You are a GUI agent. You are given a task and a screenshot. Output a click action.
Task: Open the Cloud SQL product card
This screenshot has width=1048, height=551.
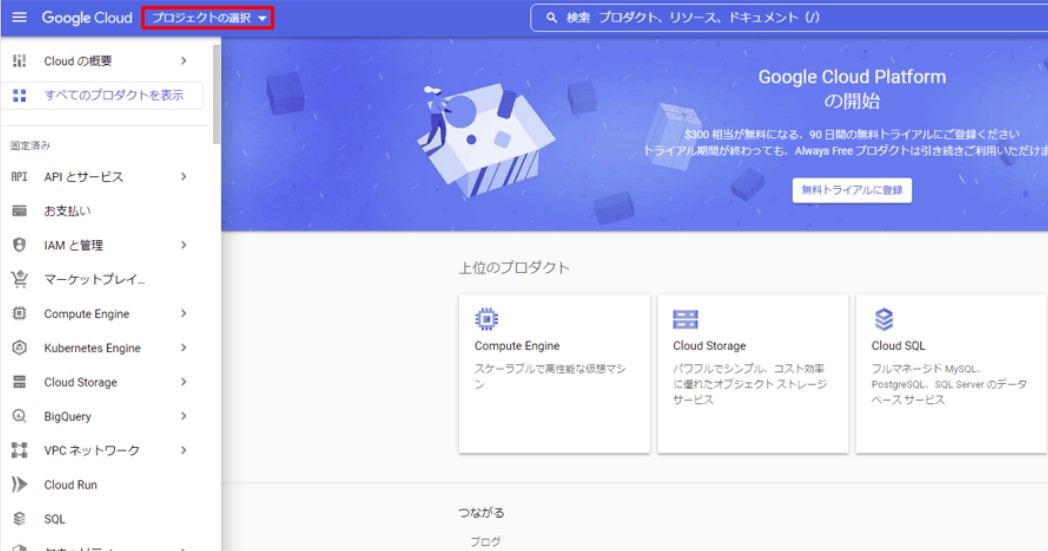(952, 374)
